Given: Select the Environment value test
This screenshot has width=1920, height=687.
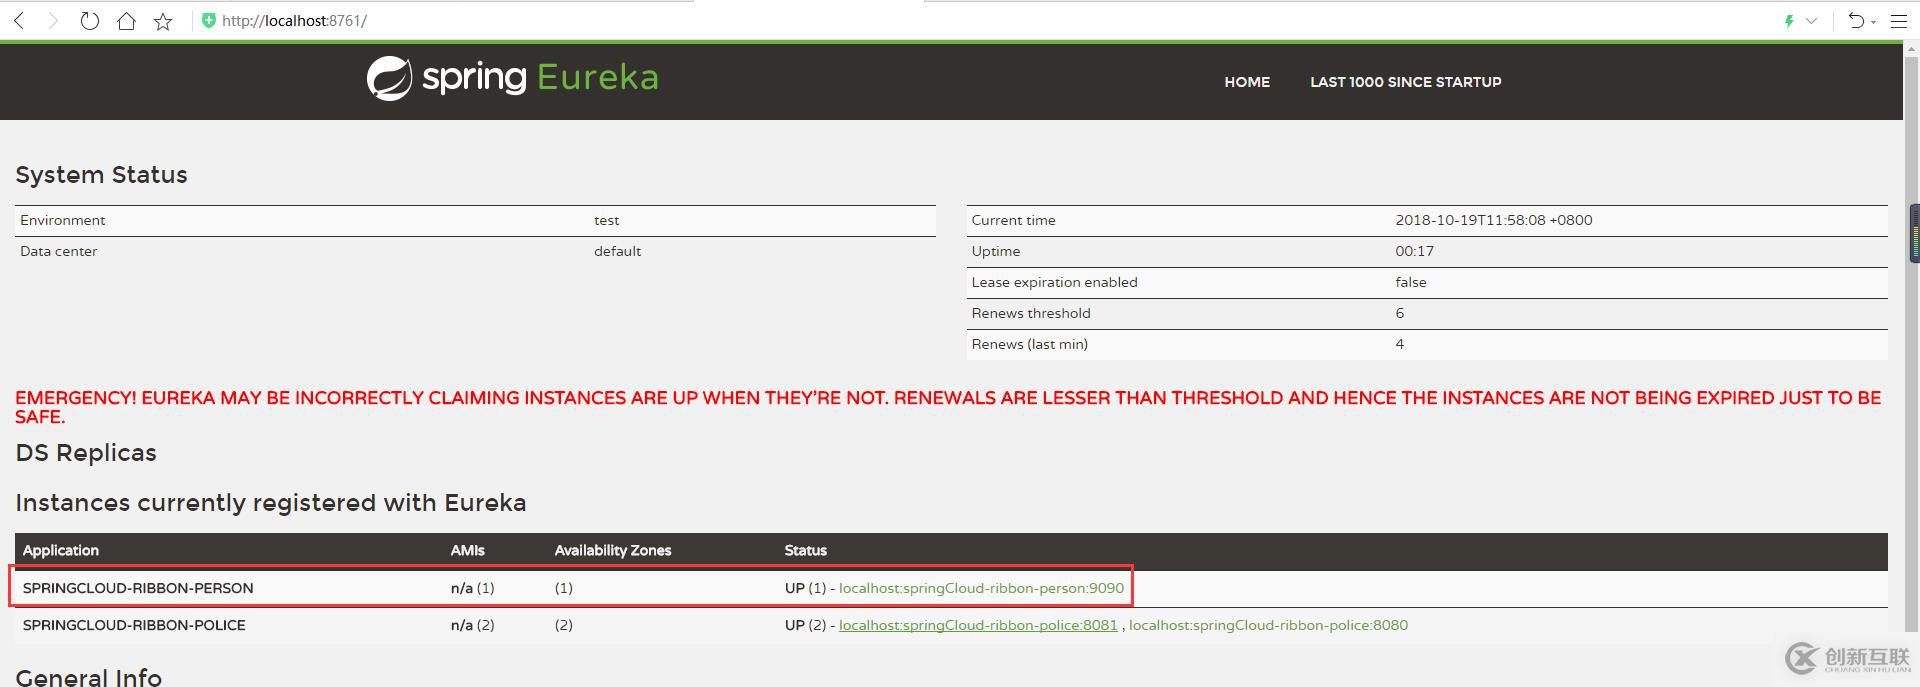Looking at the screenshot, I should [x=607, y=220].
